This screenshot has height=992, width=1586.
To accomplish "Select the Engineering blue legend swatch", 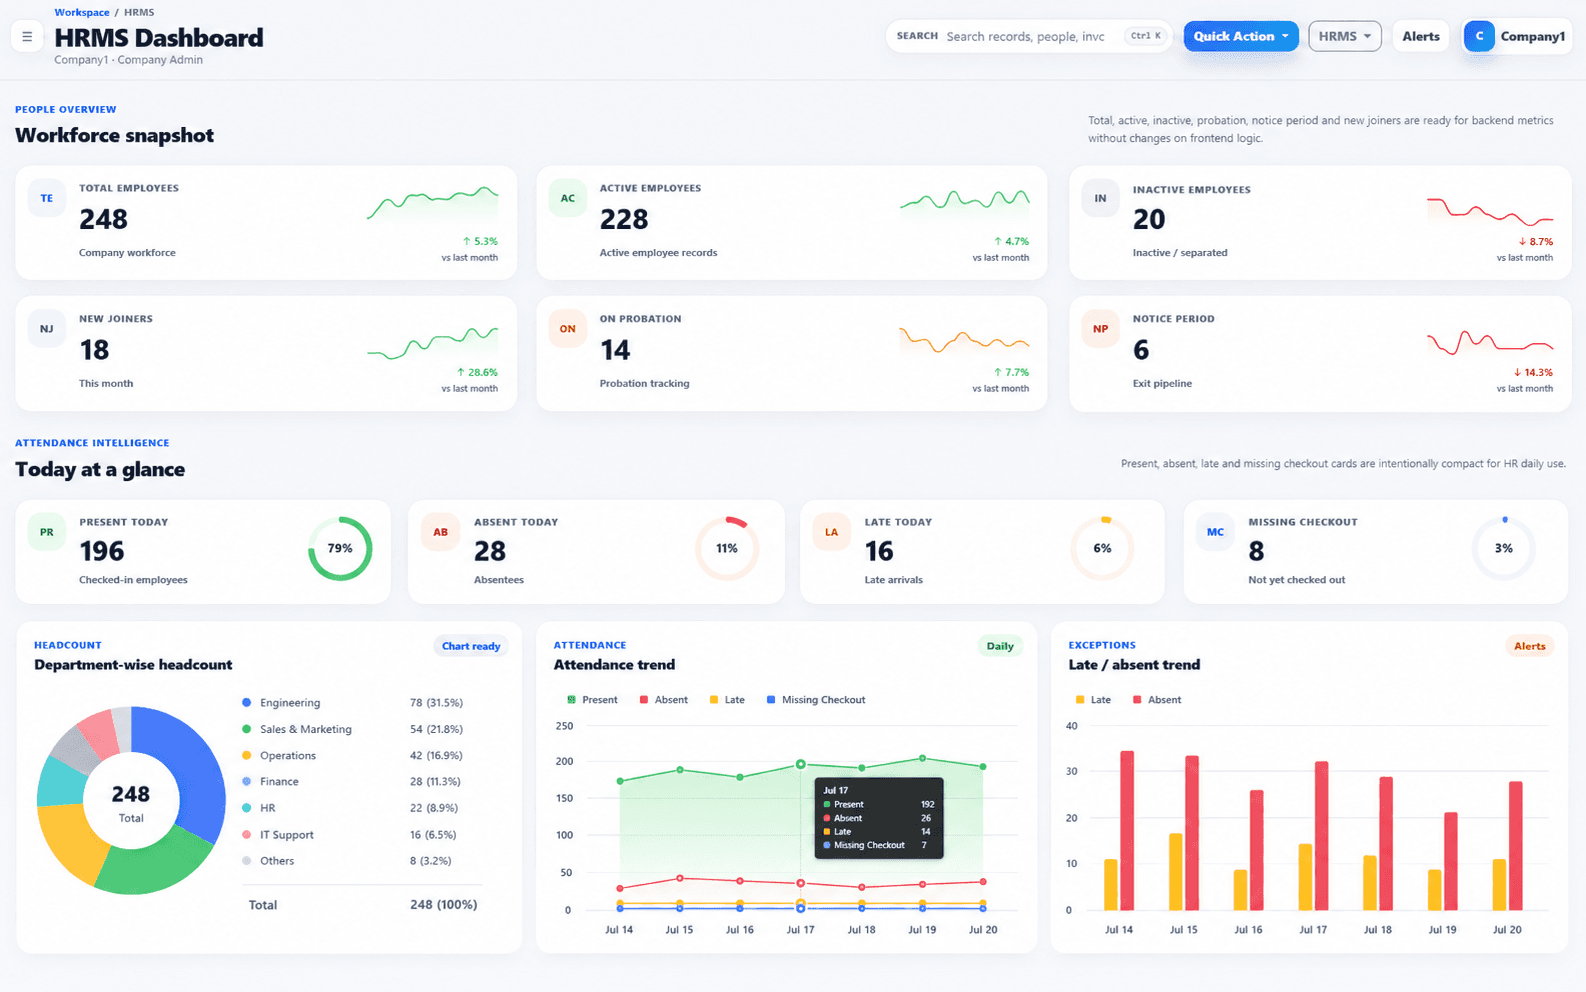I will [x=247, y=703].
